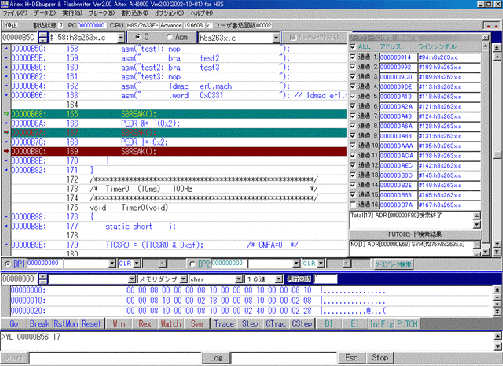Click jump-to-top button of source scrollbar
The height and width of the screenshot is (366, 503).
tap(497, 48)
